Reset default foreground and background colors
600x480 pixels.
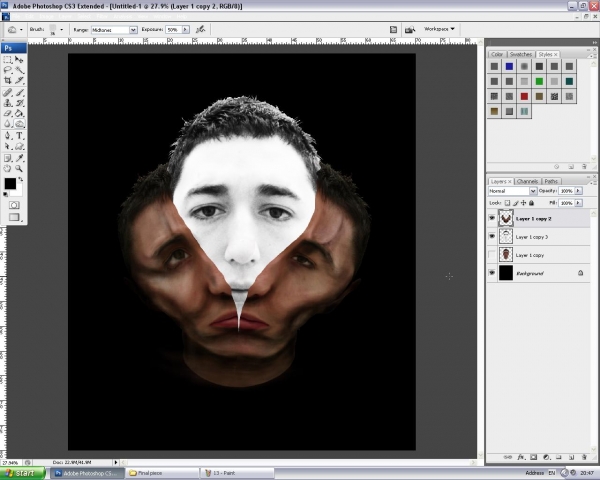point(6,194)
